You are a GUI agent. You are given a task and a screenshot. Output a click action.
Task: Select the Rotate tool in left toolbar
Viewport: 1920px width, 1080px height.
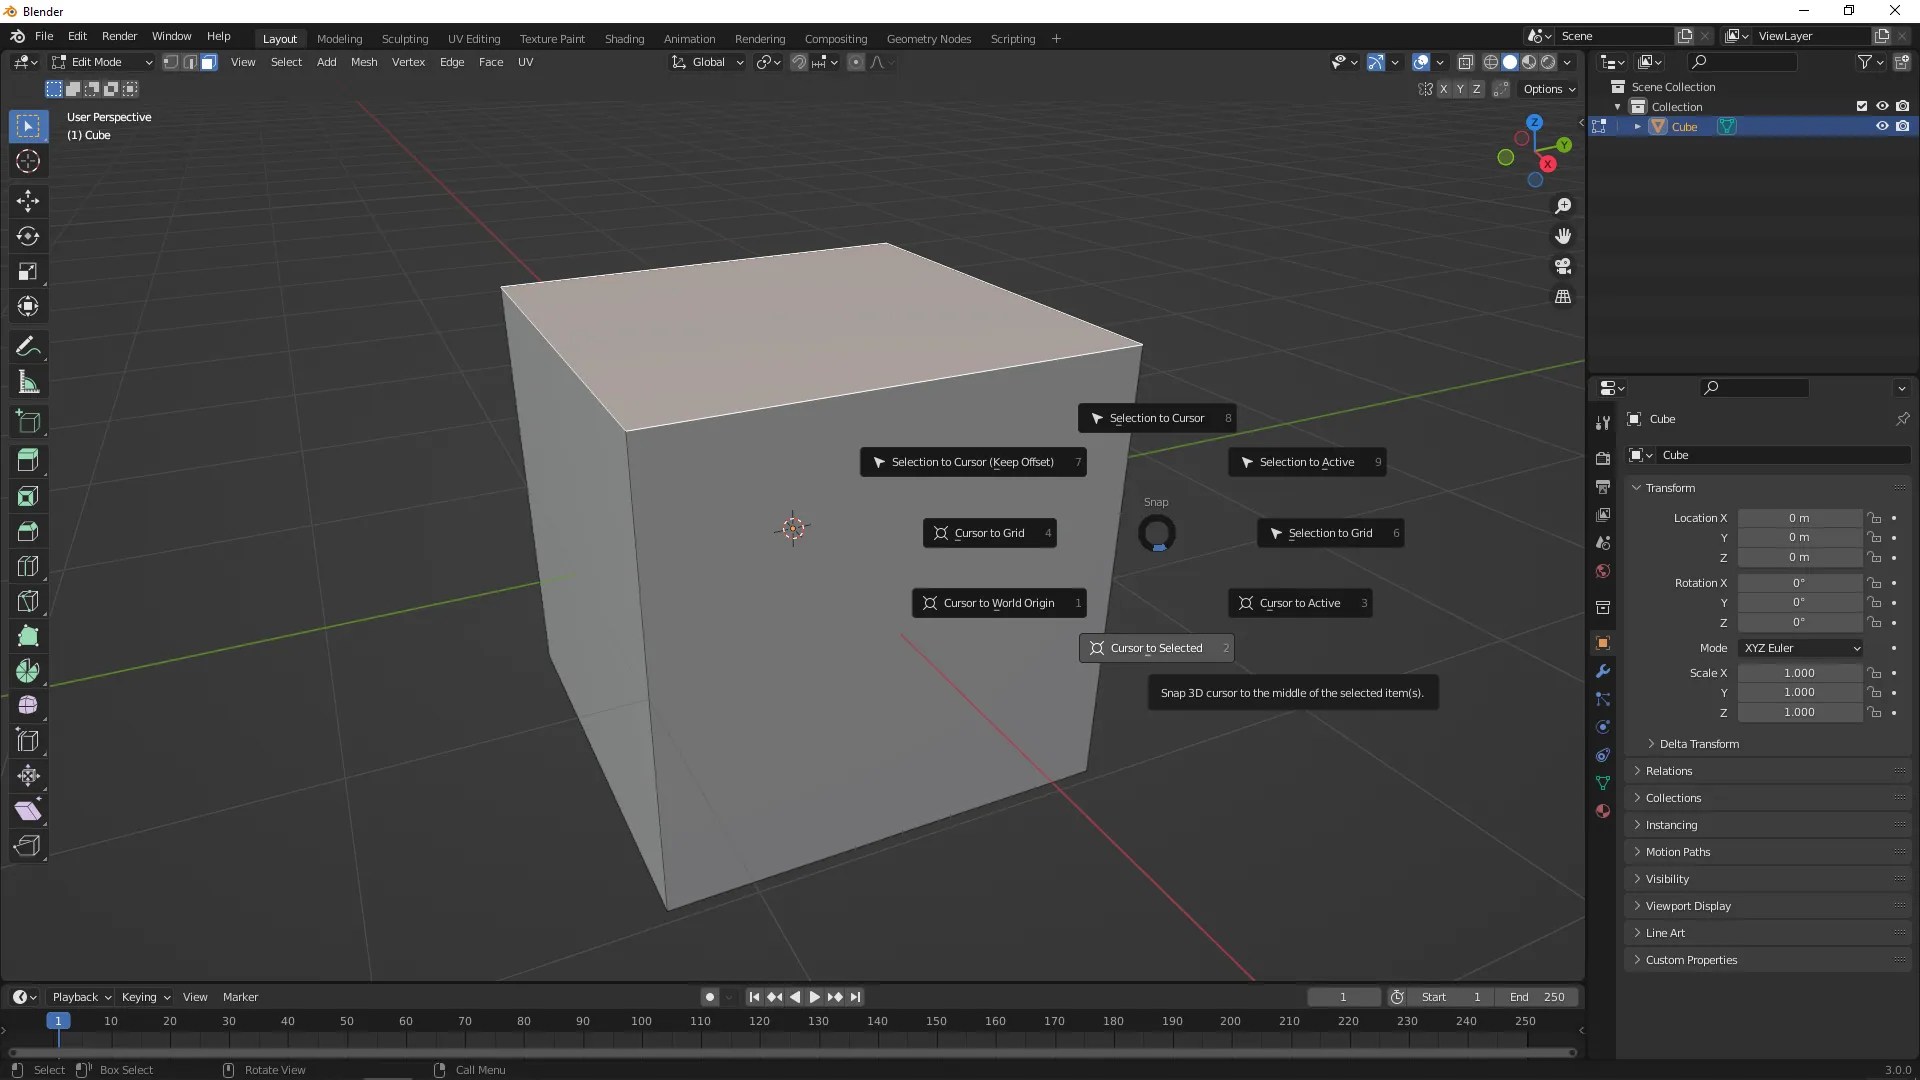coord(28,236)
